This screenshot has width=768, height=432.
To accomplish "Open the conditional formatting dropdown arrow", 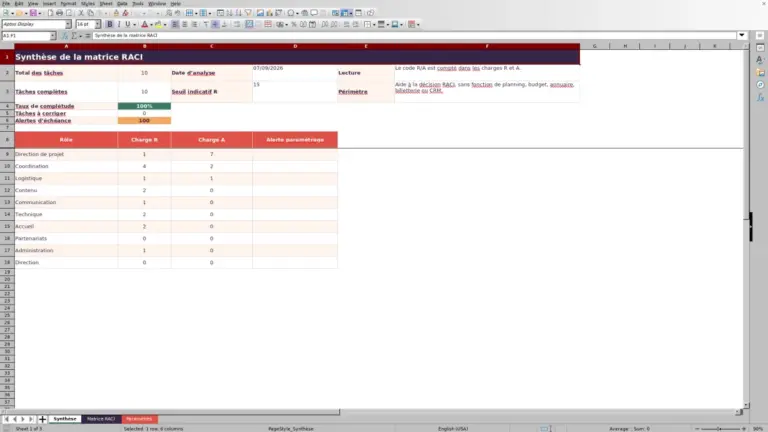I will 418,24.
